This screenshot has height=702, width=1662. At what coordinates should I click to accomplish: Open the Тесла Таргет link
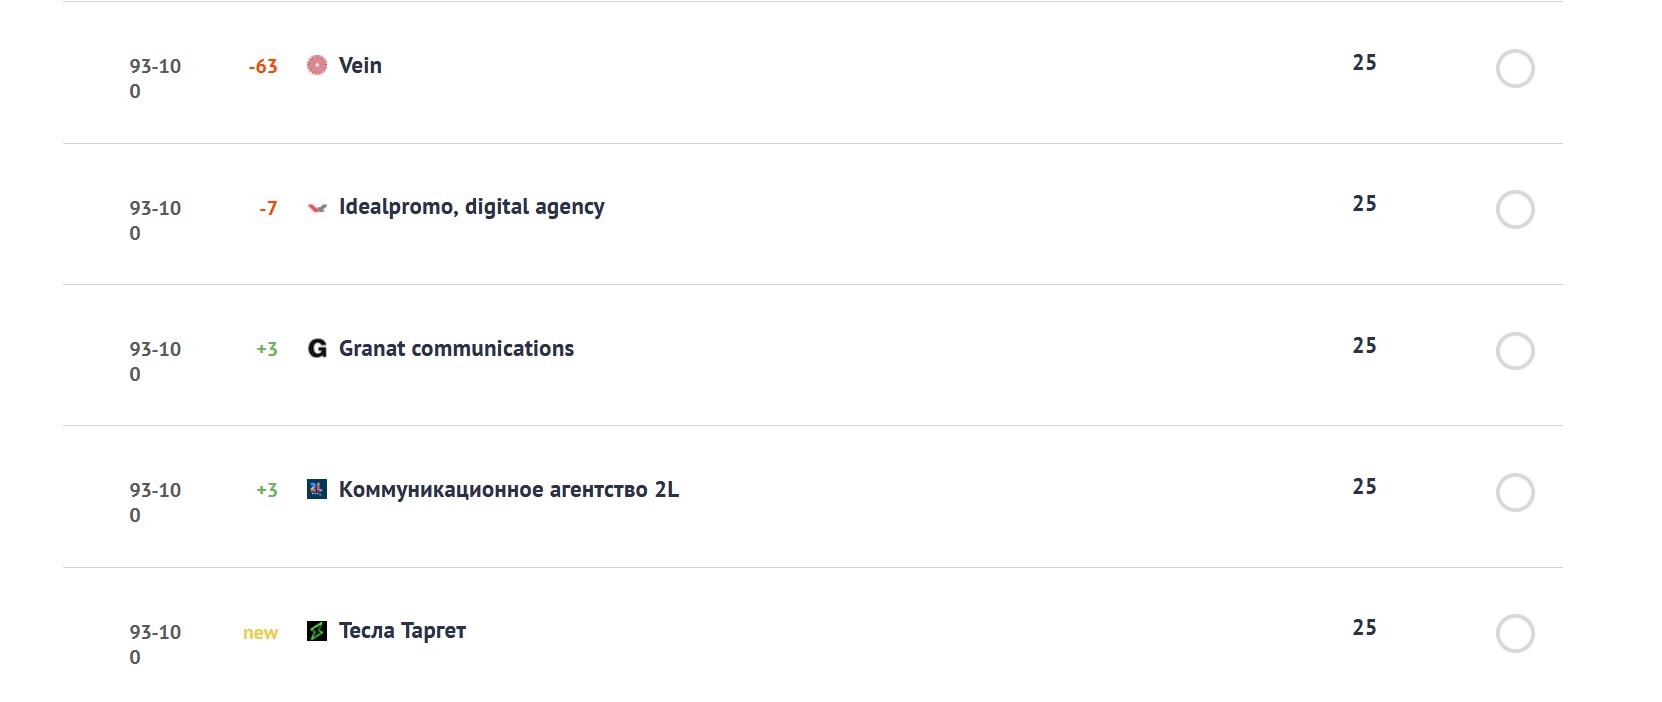[x=402, y=631]
